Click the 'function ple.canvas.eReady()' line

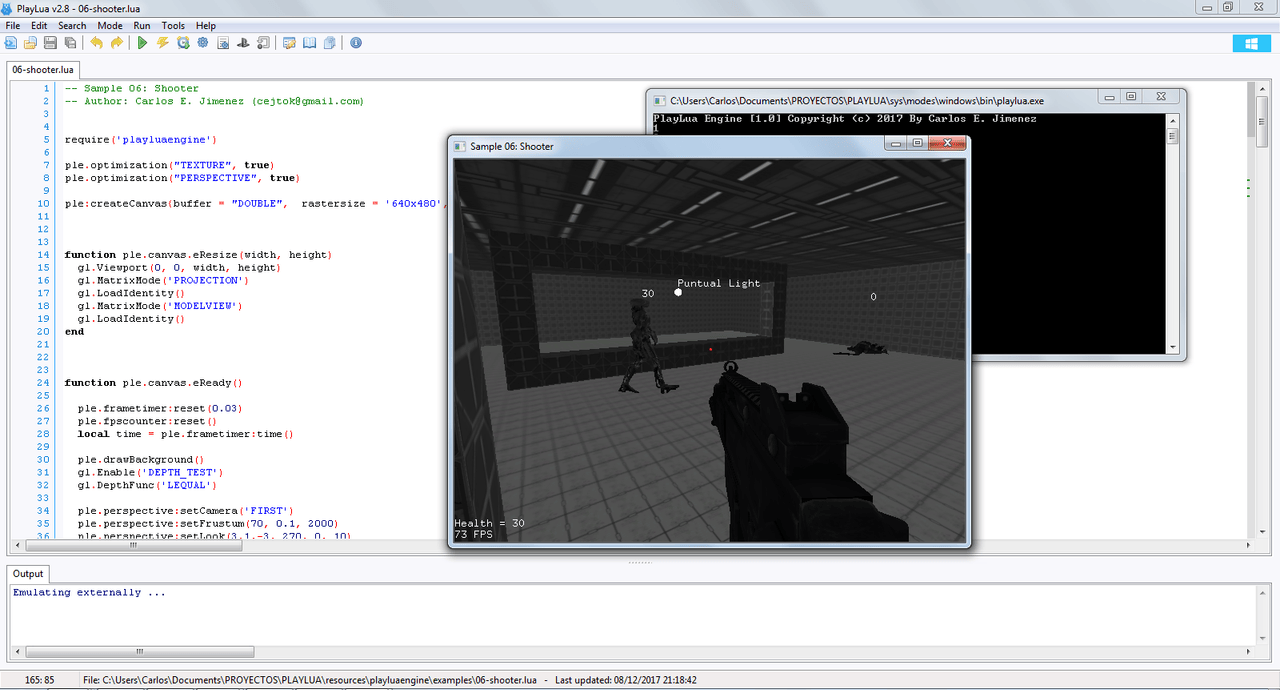(153, 383)
